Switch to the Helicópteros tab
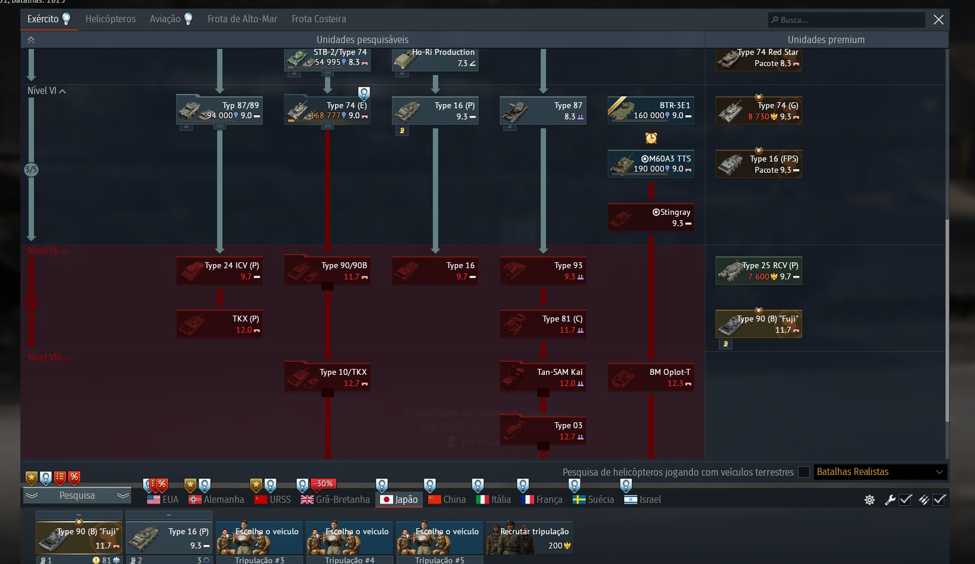Viewport: 975px width, 564px height. [x=111, y=19]
